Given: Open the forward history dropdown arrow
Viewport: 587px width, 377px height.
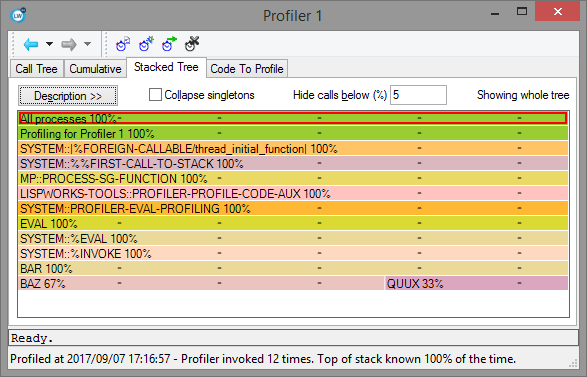Looking at the screenshot, I should pyautogui.click(x=87, y=44).
